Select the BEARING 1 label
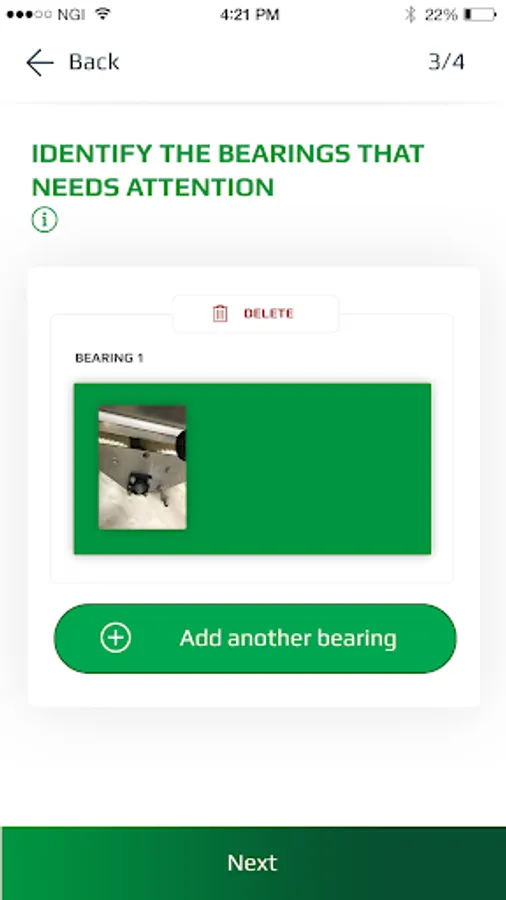Image resolution: width=506 pixels, height=900 pixels. [x=110, y=358]
